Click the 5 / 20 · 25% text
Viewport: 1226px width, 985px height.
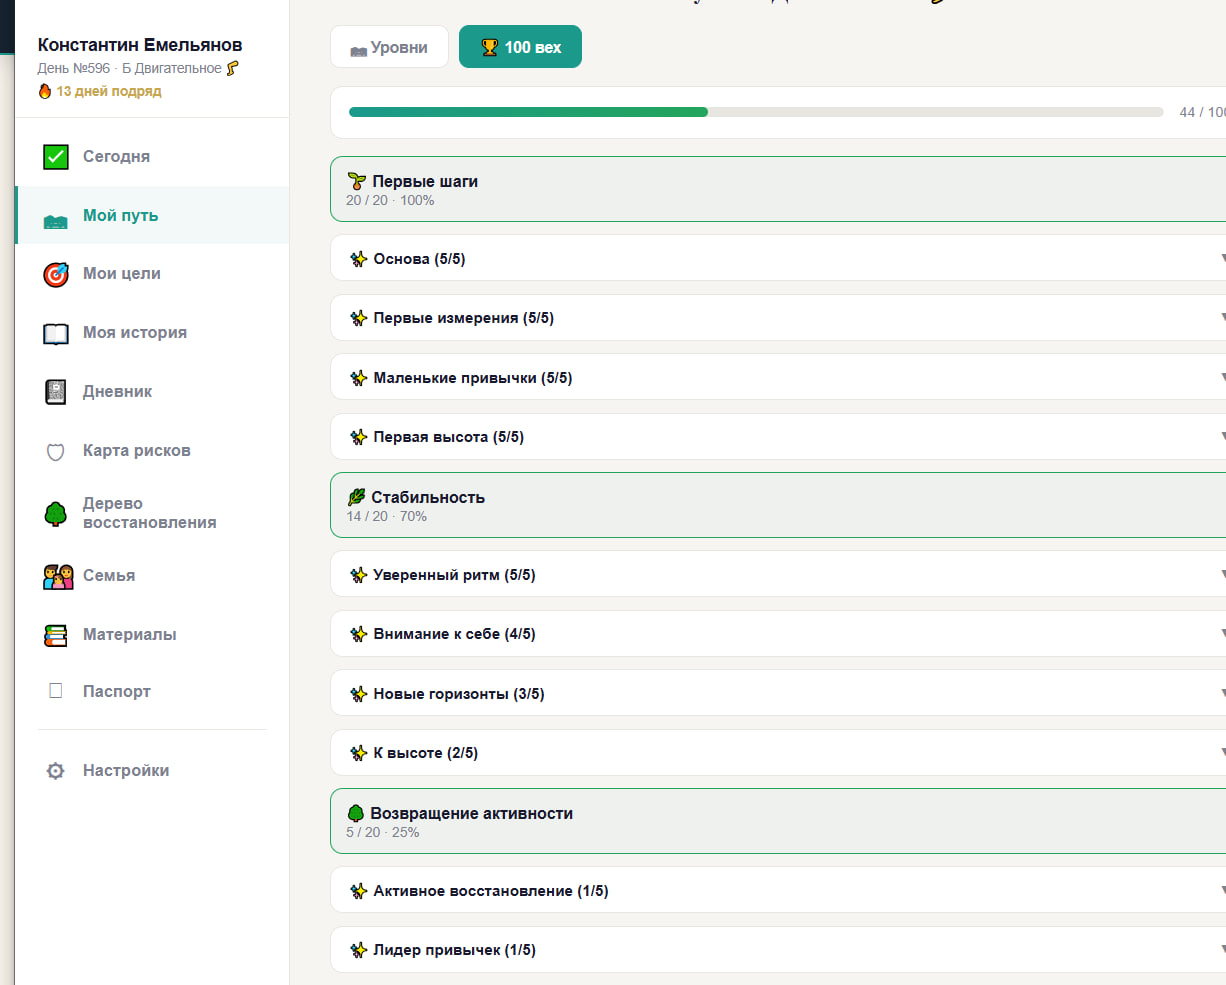(382, 832)
